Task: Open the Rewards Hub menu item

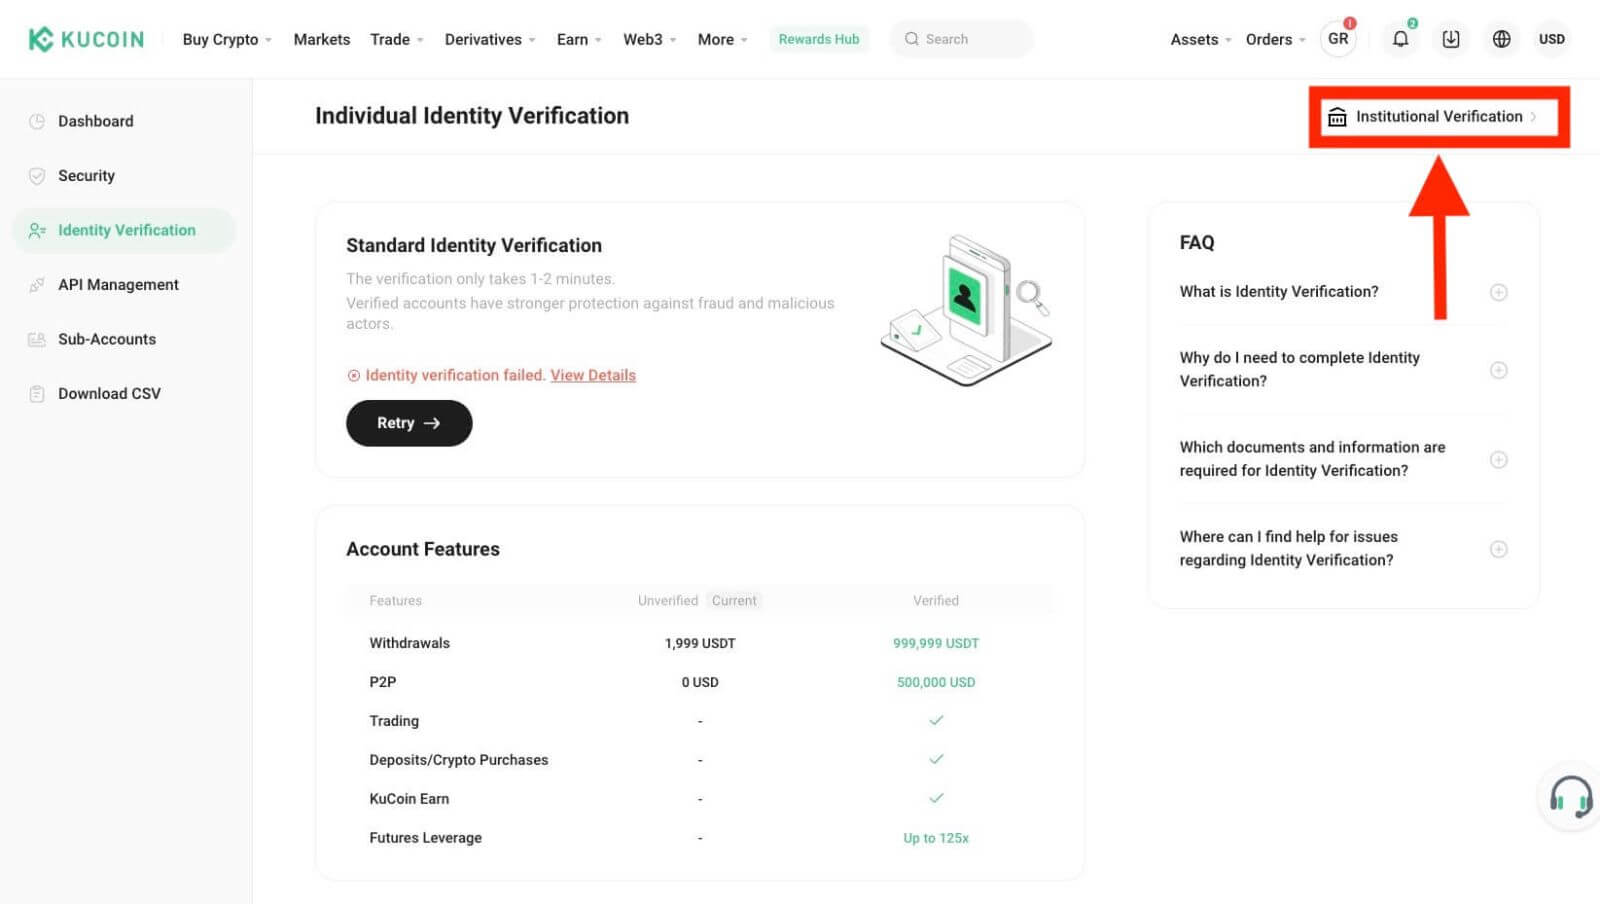Action: [x=819, y=39]
